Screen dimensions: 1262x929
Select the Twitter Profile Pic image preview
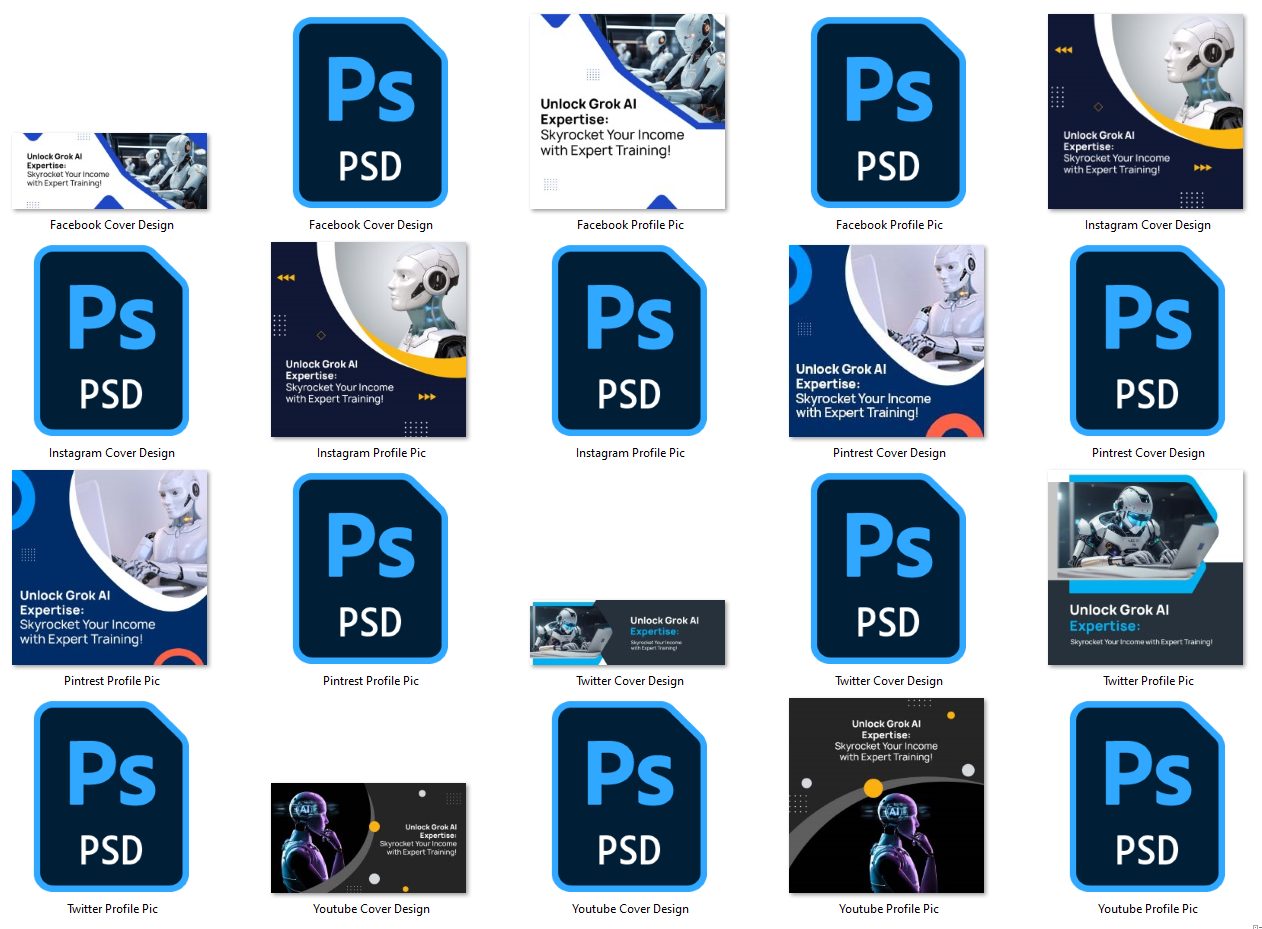[1146, 568]
